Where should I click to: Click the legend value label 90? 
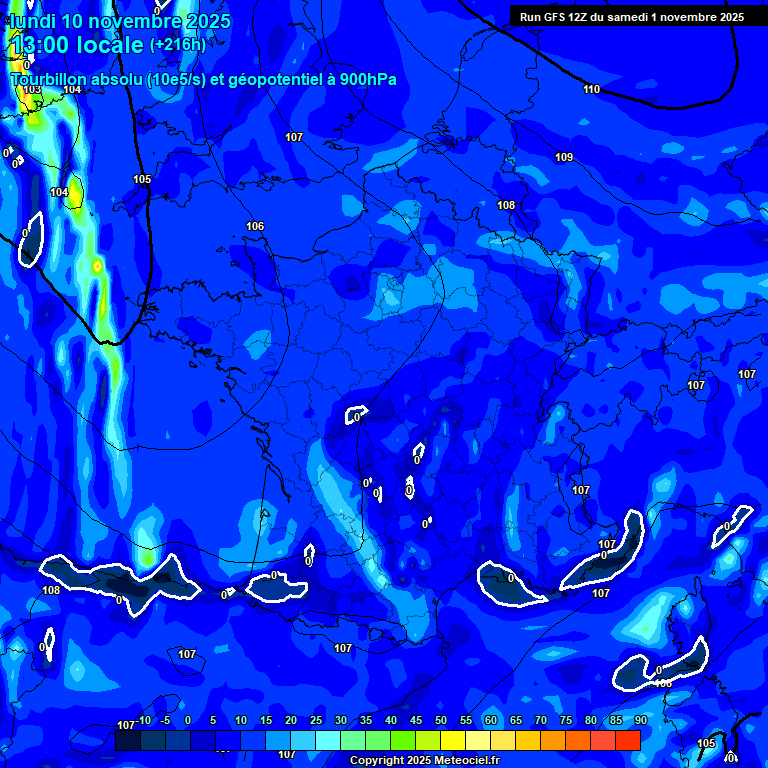point(640,721)
